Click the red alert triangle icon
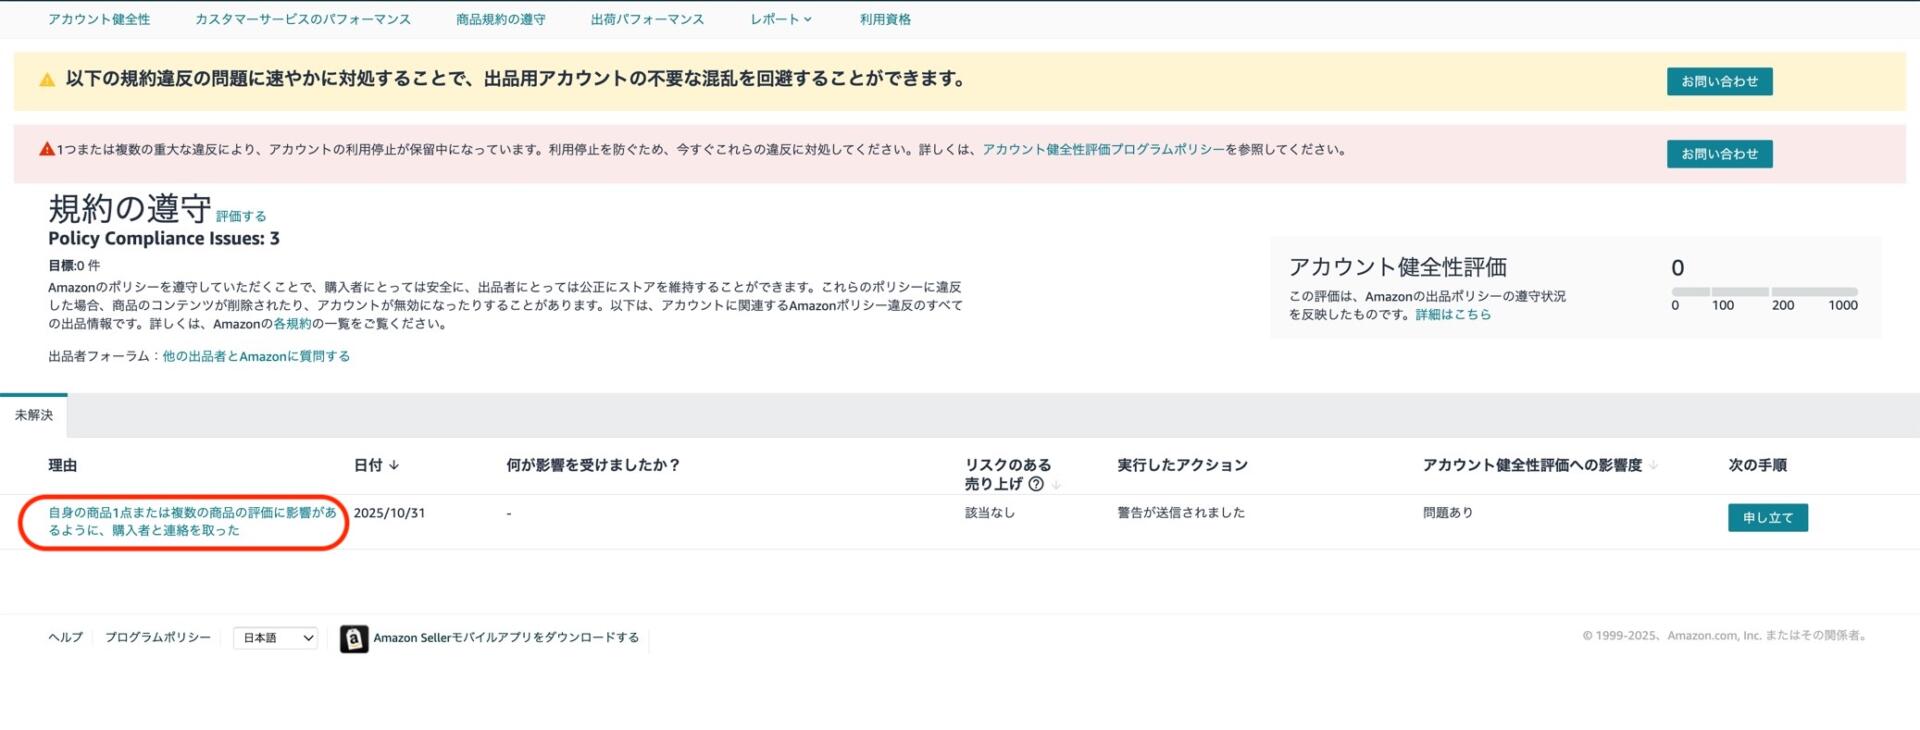 47,150
